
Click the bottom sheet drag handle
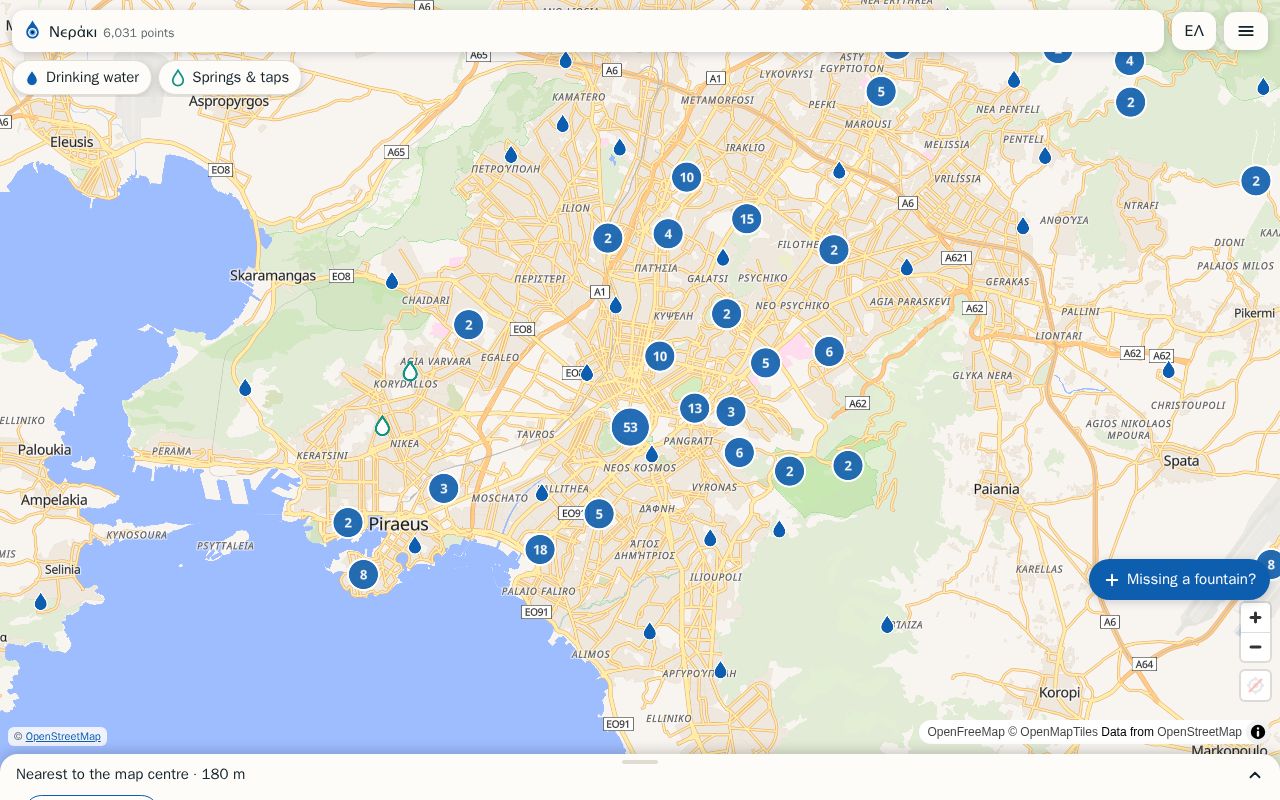pyautogui.click(x=640, y=762)
